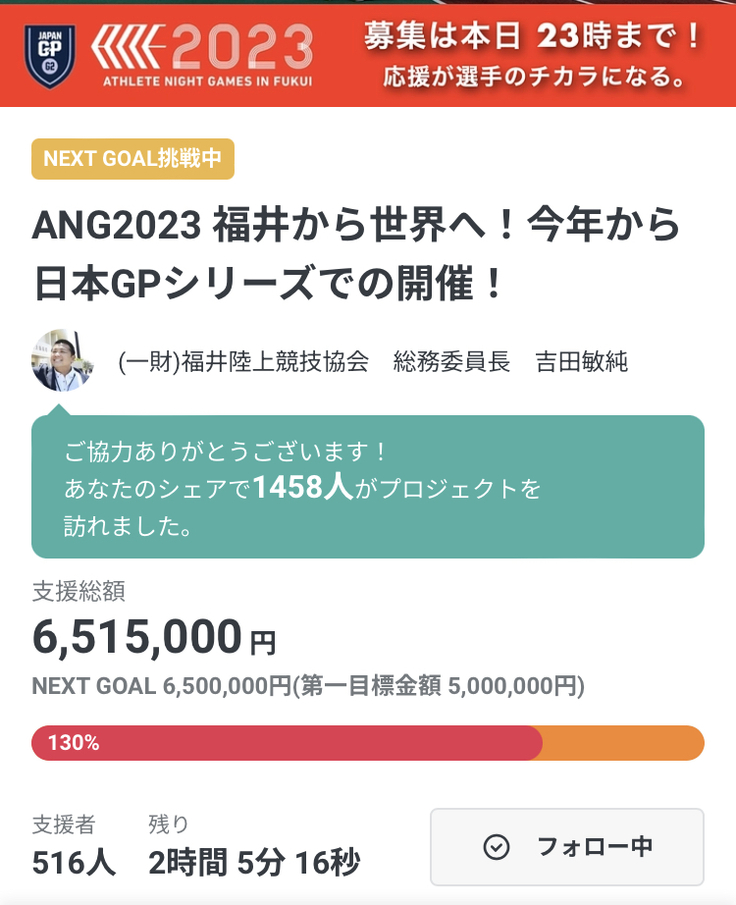Open organizer name 吉田敏純 link
Image resolution: width=736 pixels, height=905 pixels.
coord(581,362)
